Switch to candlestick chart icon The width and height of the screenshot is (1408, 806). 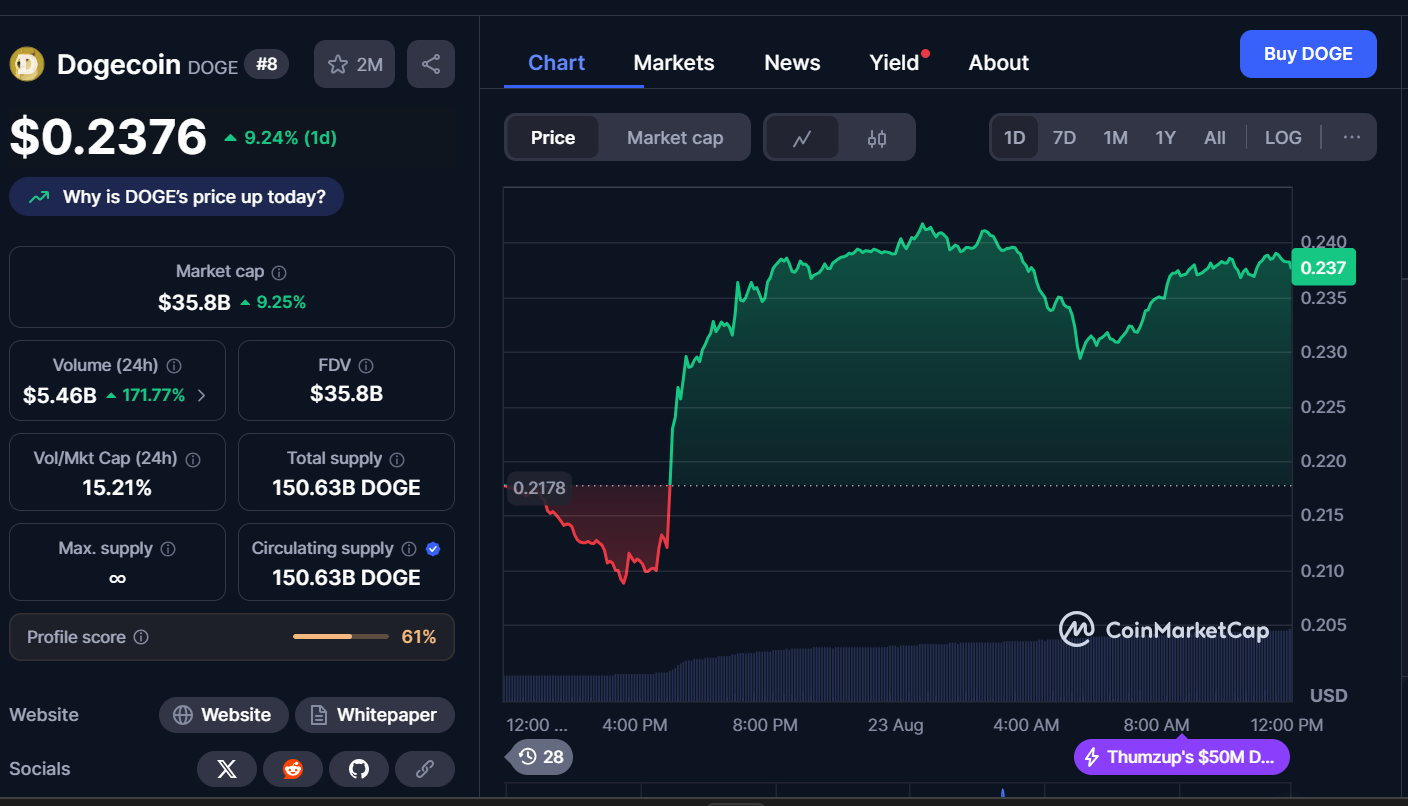(x=877, y=138)
